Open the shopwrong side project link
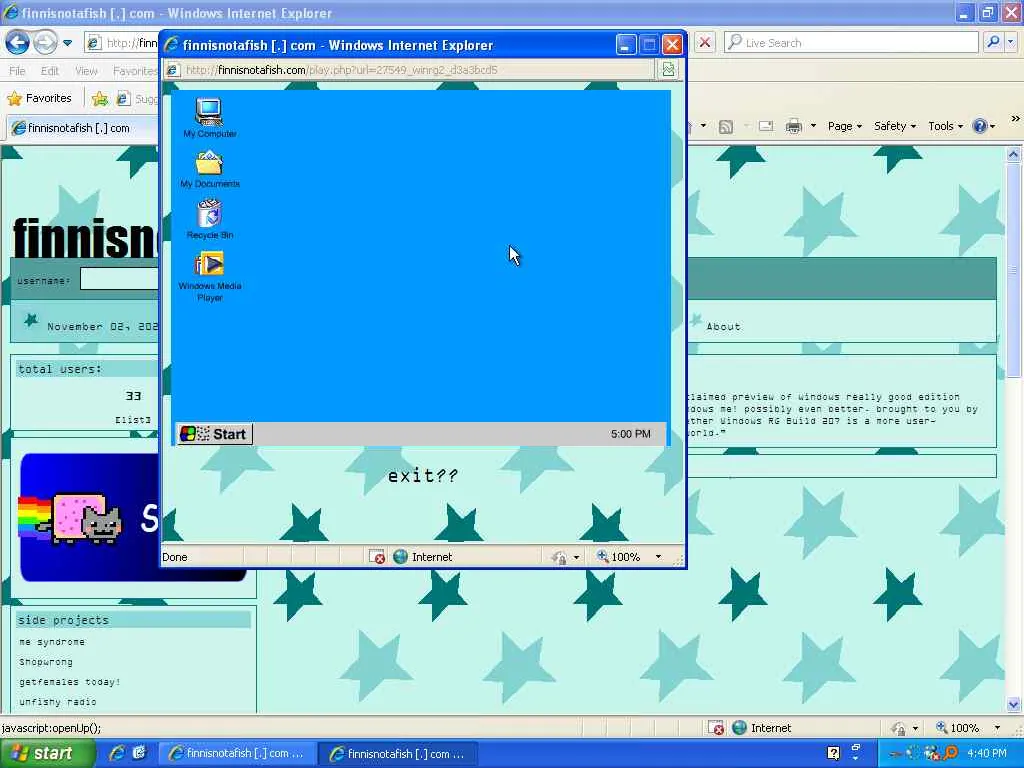 [46, 662]
